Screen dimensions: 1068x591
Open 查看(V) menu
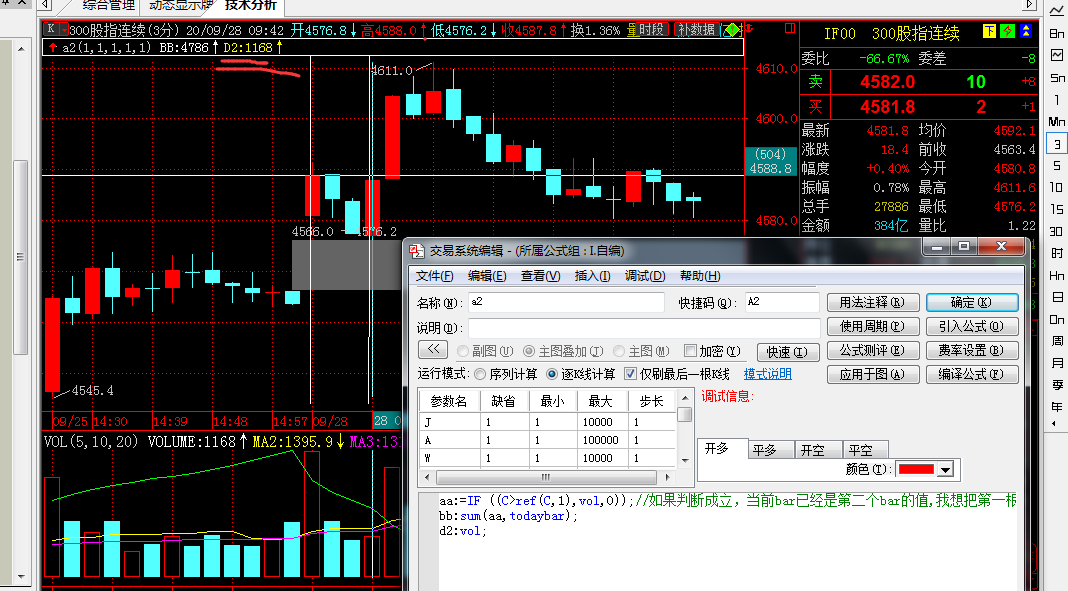(540, 276)
